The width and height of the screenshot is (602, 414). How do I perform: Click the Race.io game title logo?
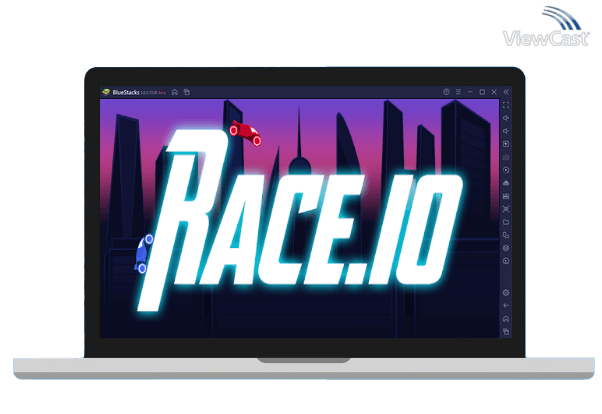coord(299,221)
